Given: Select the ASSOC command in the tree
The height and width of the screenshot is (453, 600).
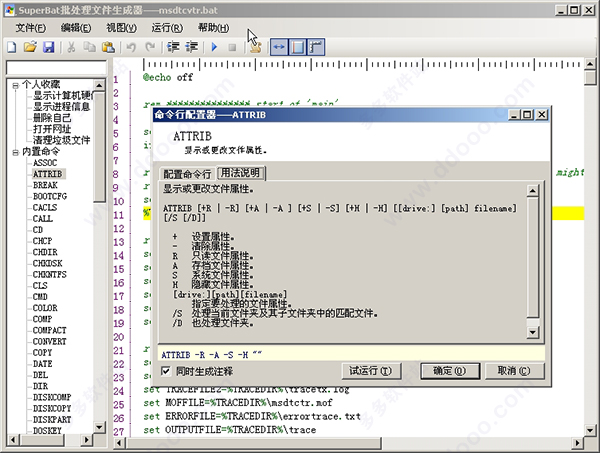Looking at the screenshot, I should point(45,163).
